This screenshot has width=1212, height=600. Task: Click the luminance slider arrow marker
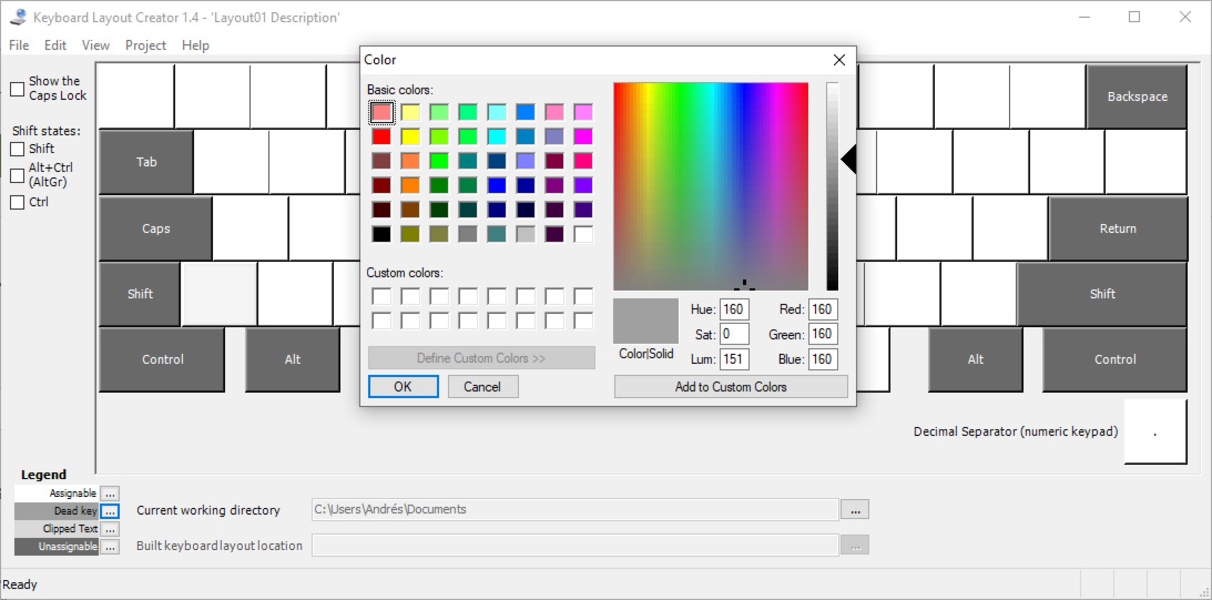click(x=849, y=160)
